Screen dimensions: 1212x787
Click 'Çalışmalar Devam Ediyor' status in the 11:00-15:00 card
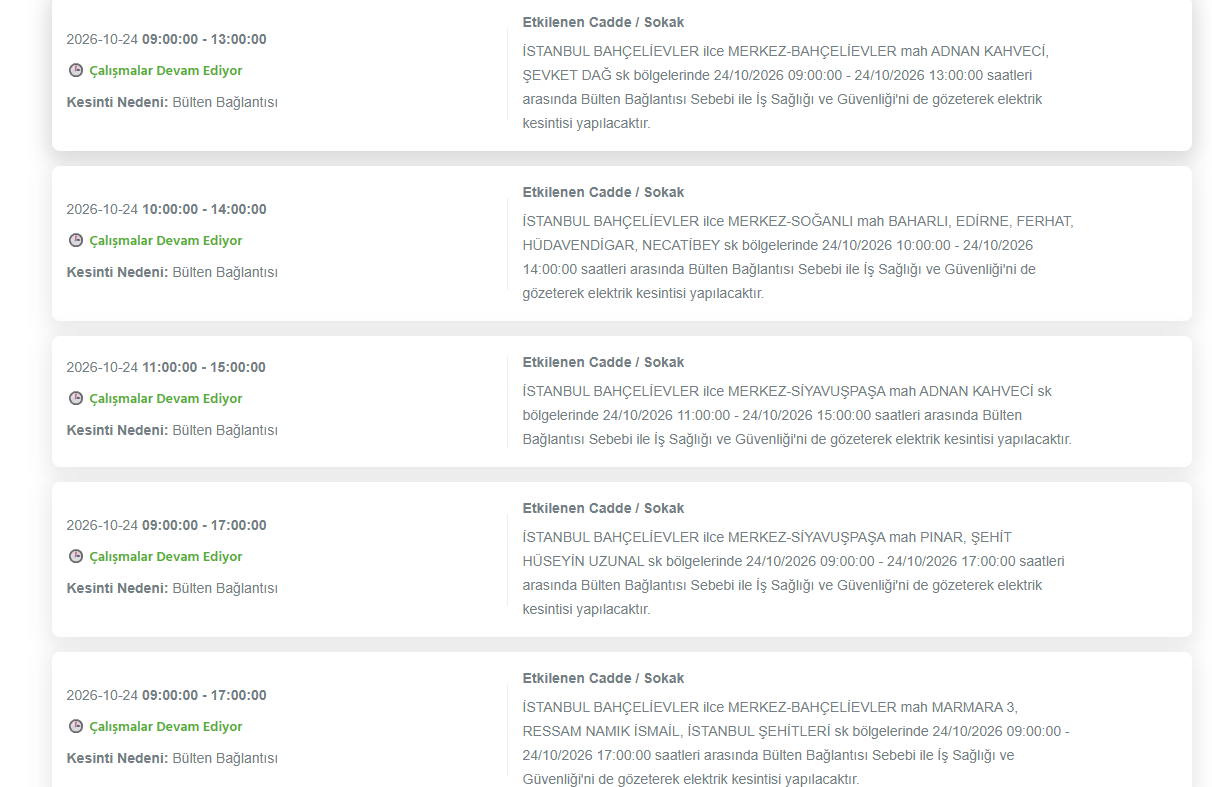166,398
